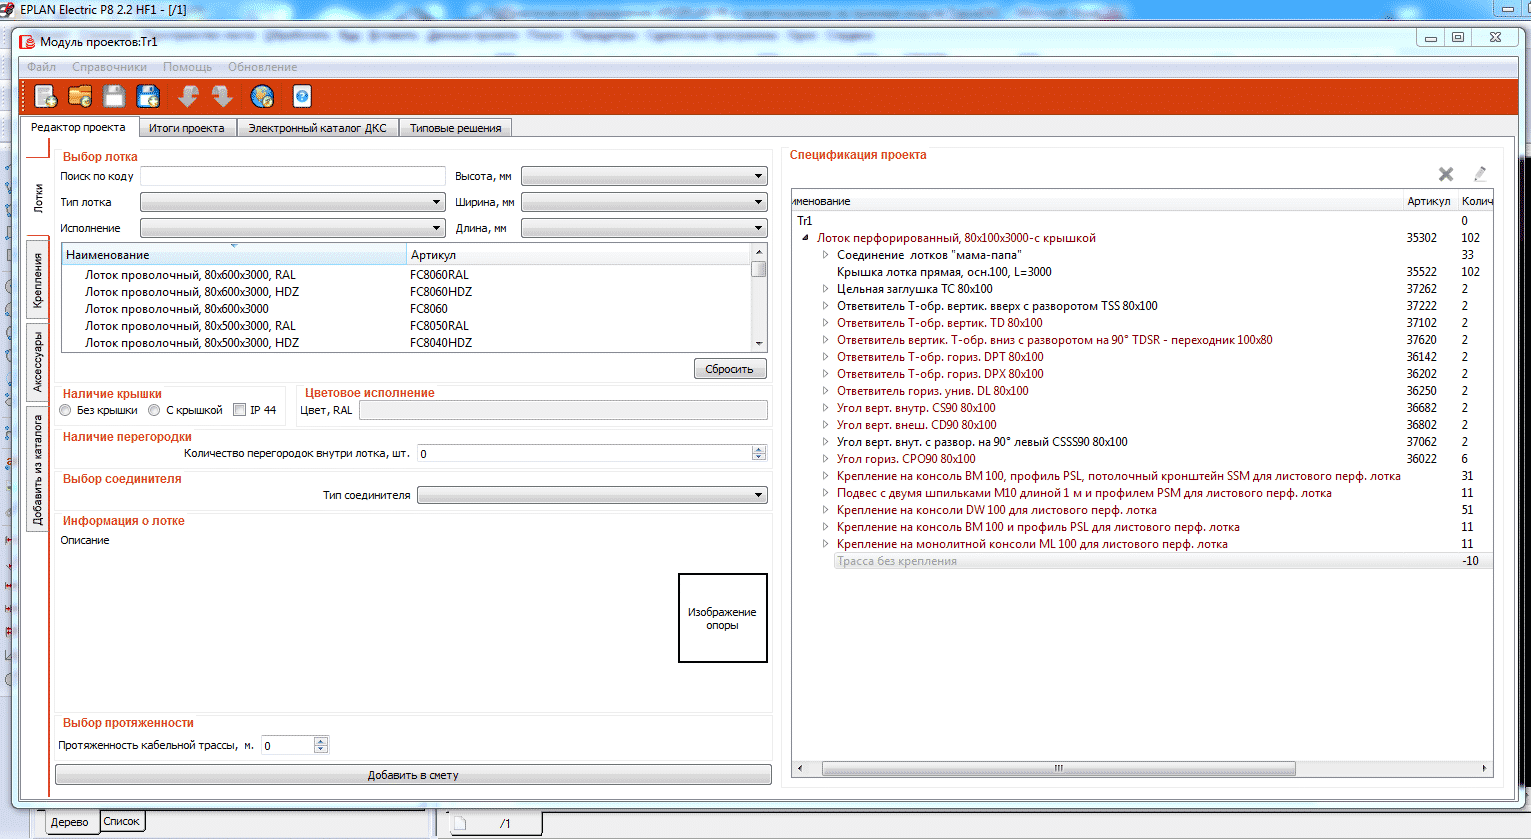Open help via question mark icon

[x=302, y=96]
